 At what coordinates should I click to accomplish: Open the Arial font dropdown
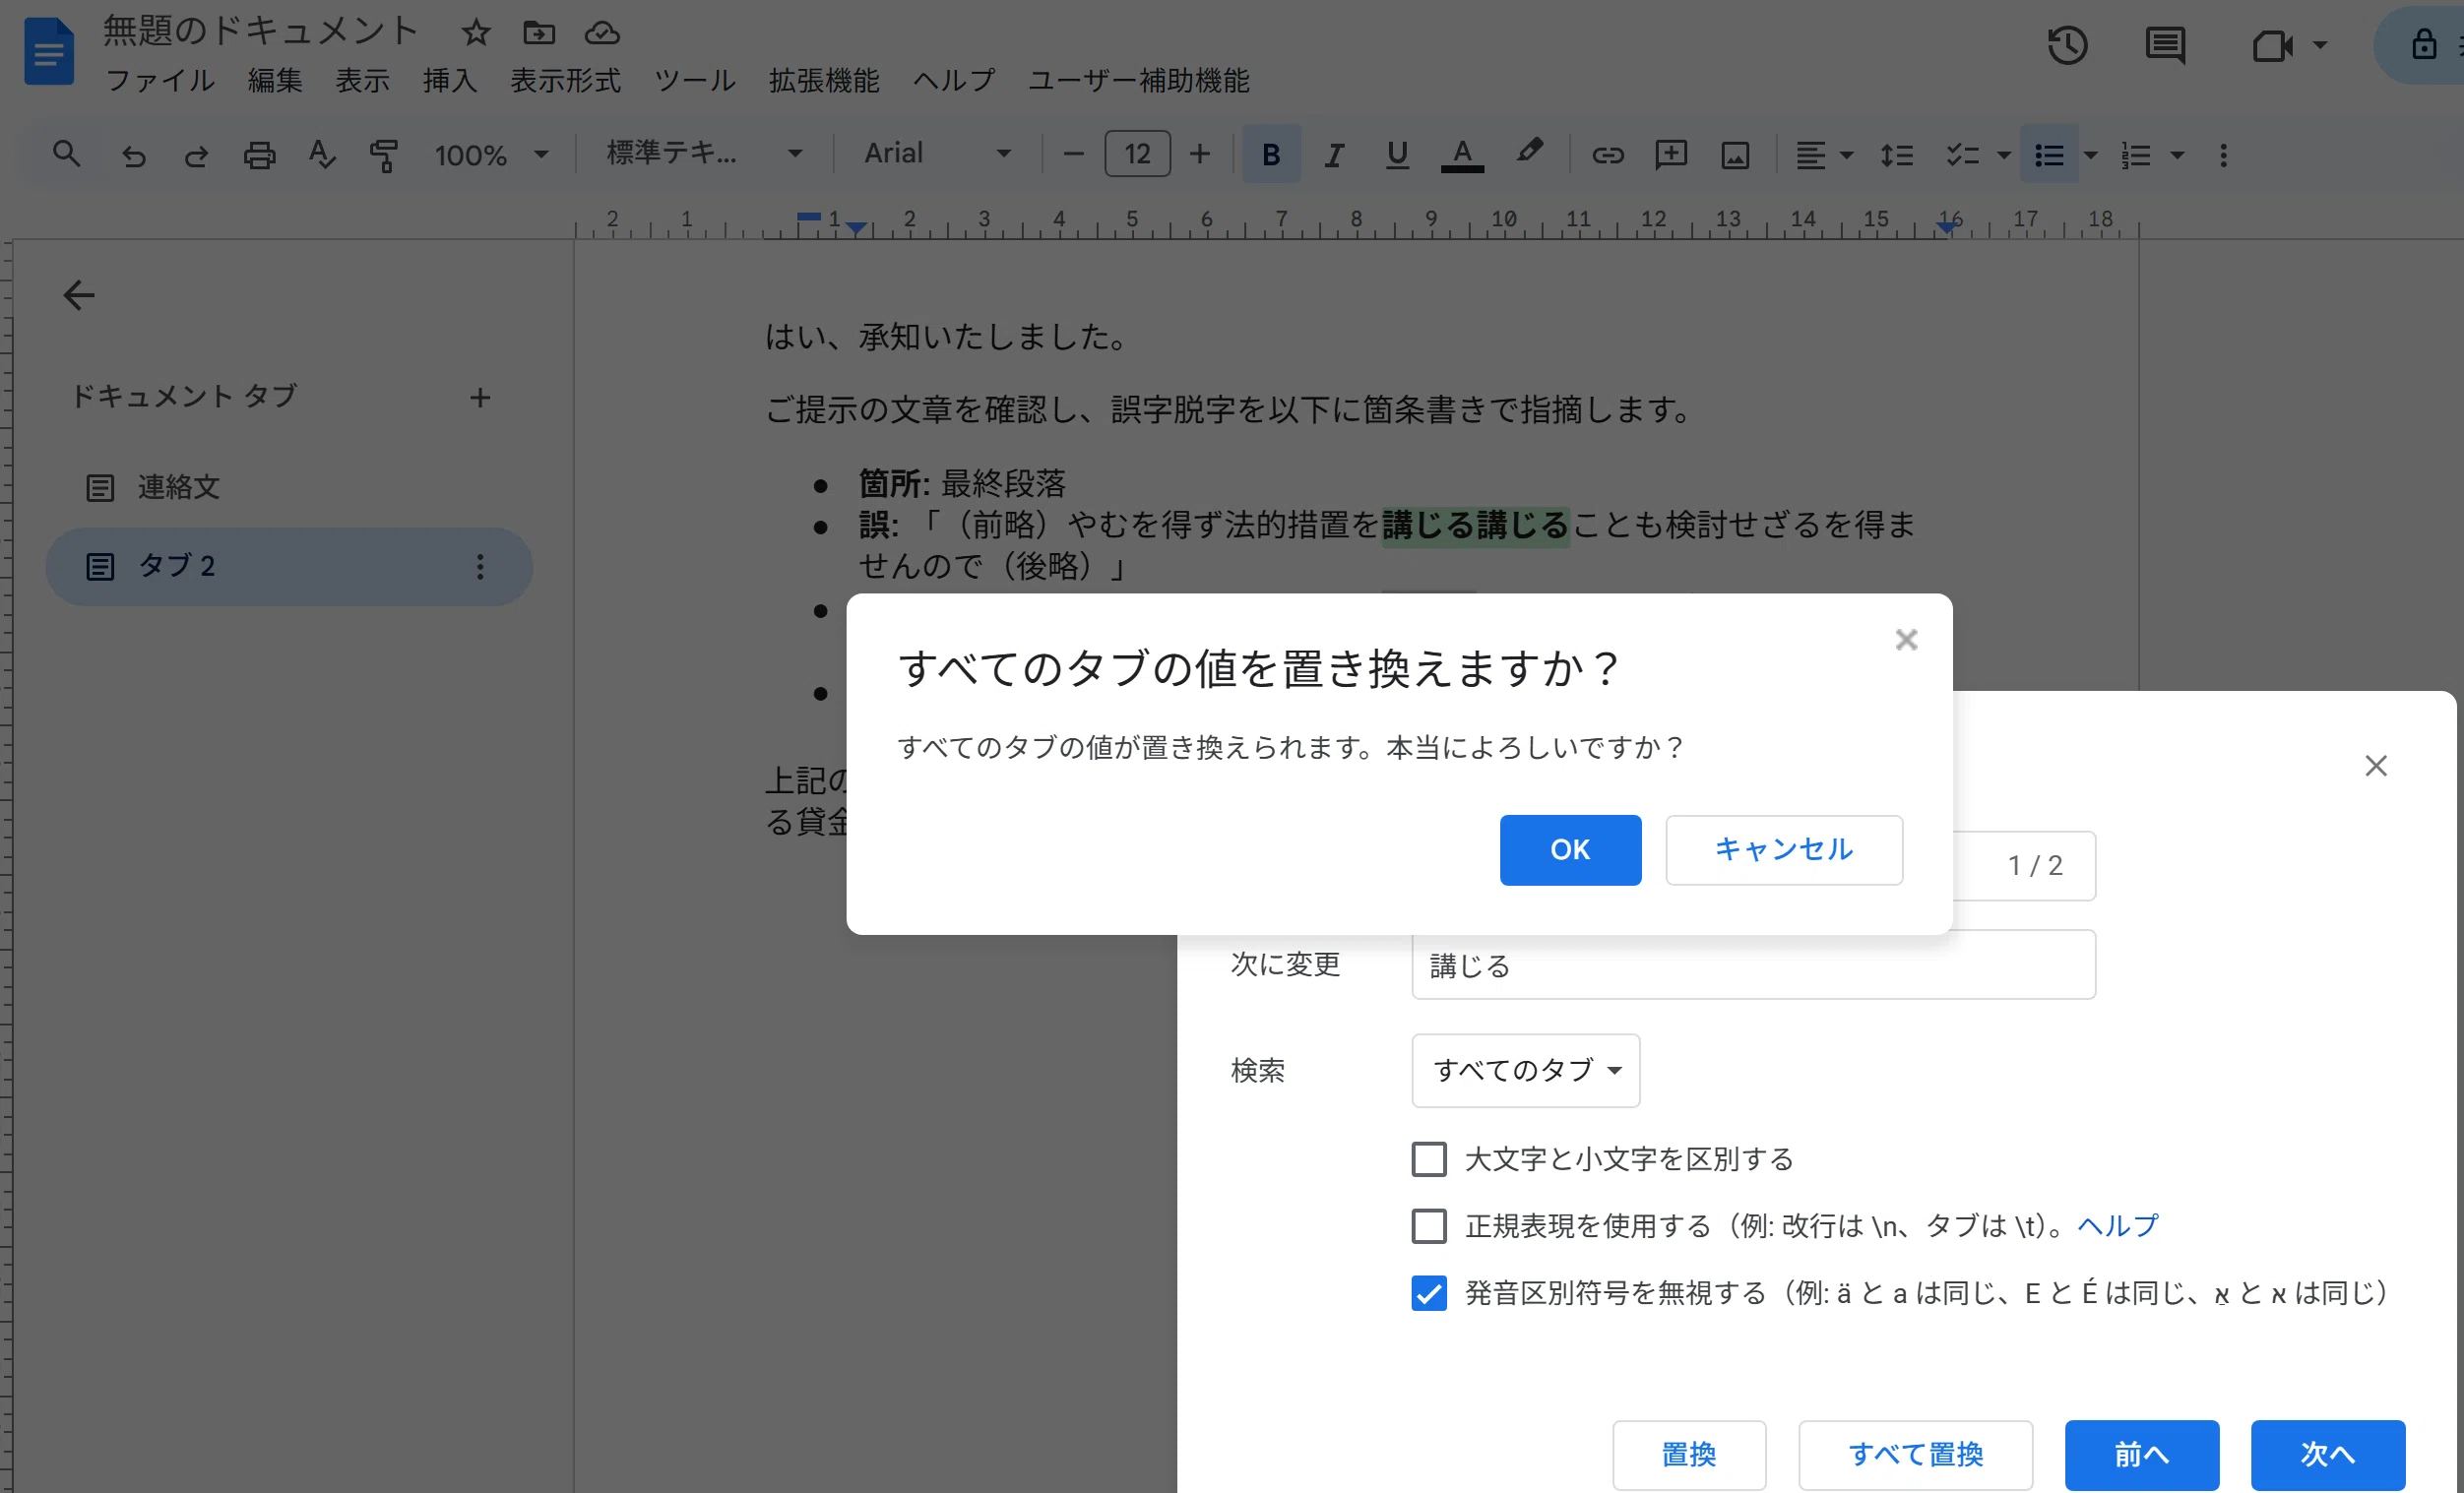[938, 154]
